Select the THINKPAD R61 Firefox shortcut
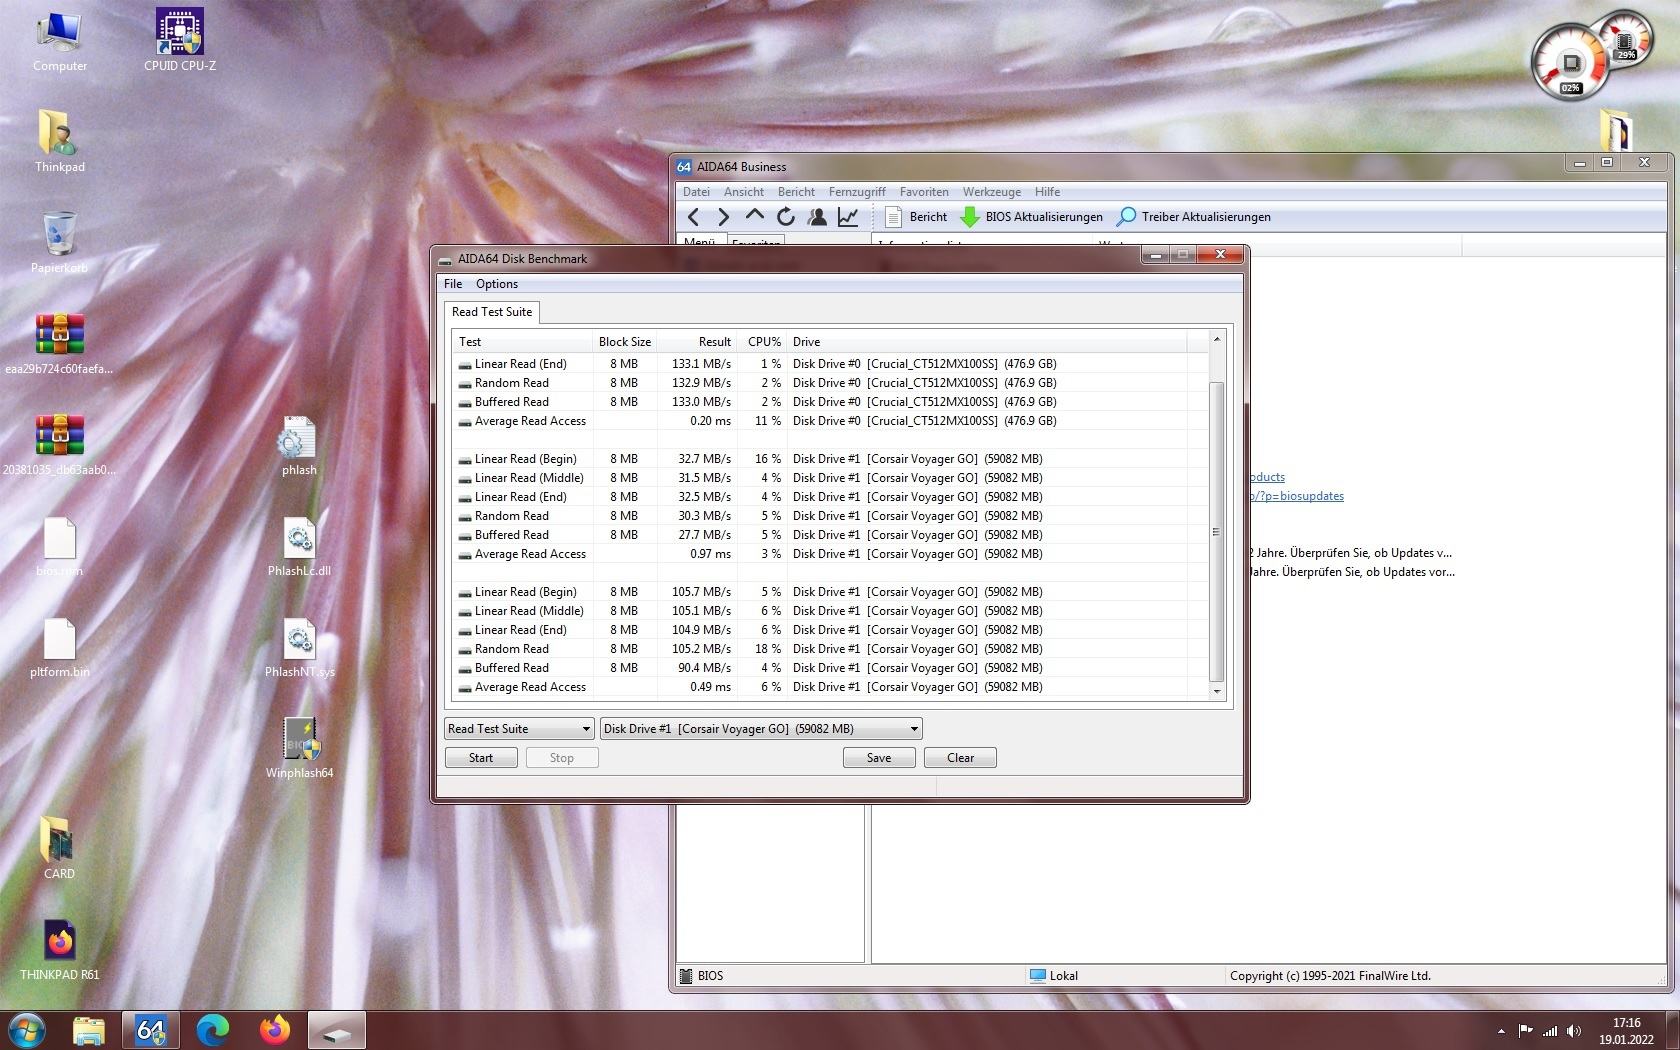Image resolution: width=1680 pixels, height=1050 pixels. point(60,950)
